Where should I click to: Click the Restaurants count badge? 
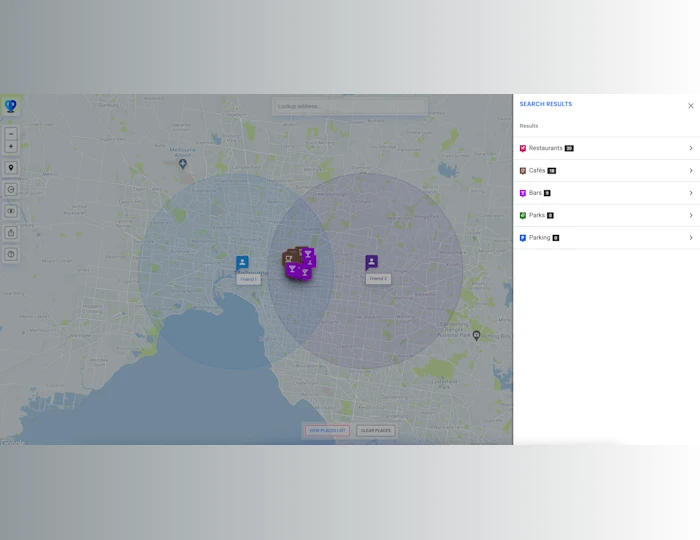point(569,149)
